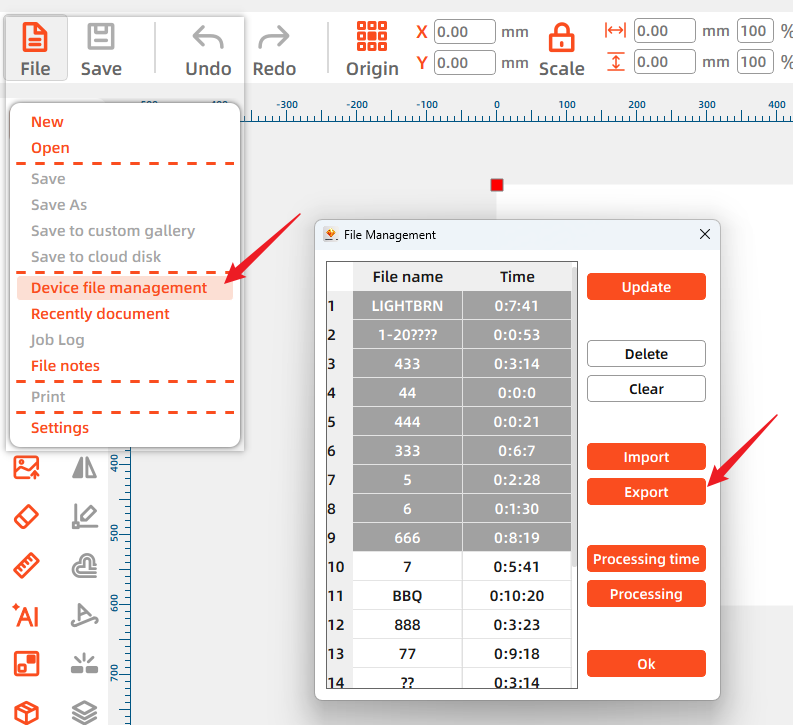The image size is (793, 725).
Task: Toggle the Scale lock padlock
Action: click(561, 39)
